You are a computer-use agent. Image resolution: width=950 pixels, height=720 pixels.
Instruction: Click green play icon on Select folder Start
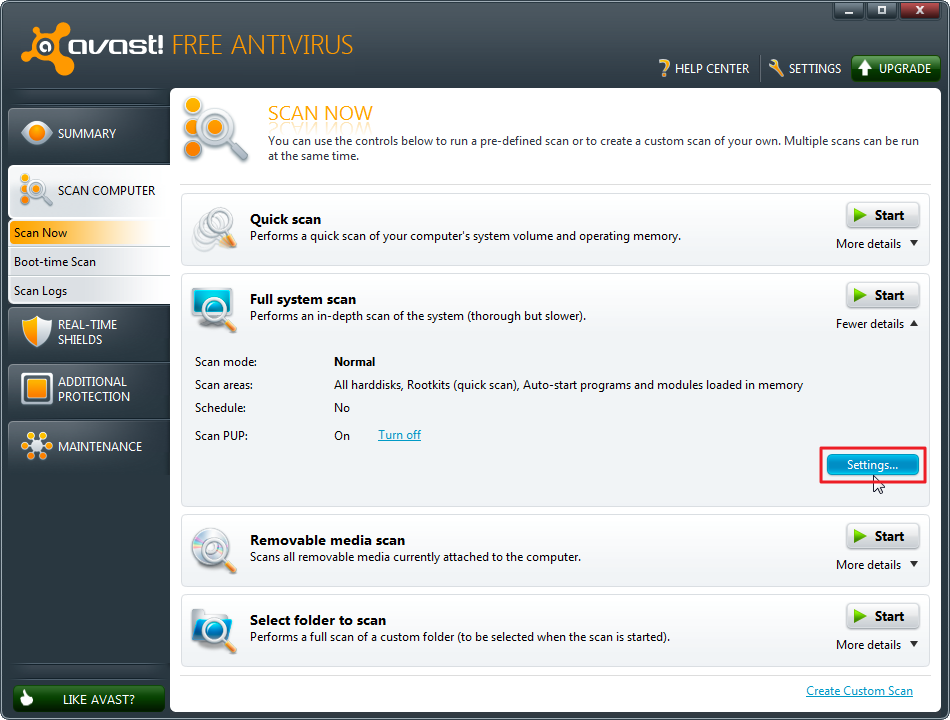[860, 616]
